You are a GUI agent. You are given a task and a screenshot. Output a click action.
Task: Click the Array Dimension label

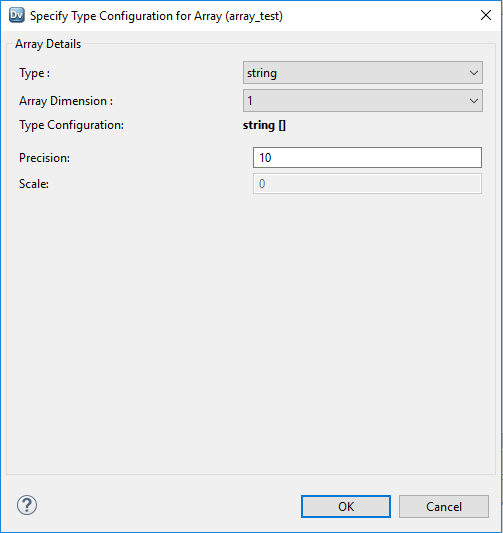point(66,101)
